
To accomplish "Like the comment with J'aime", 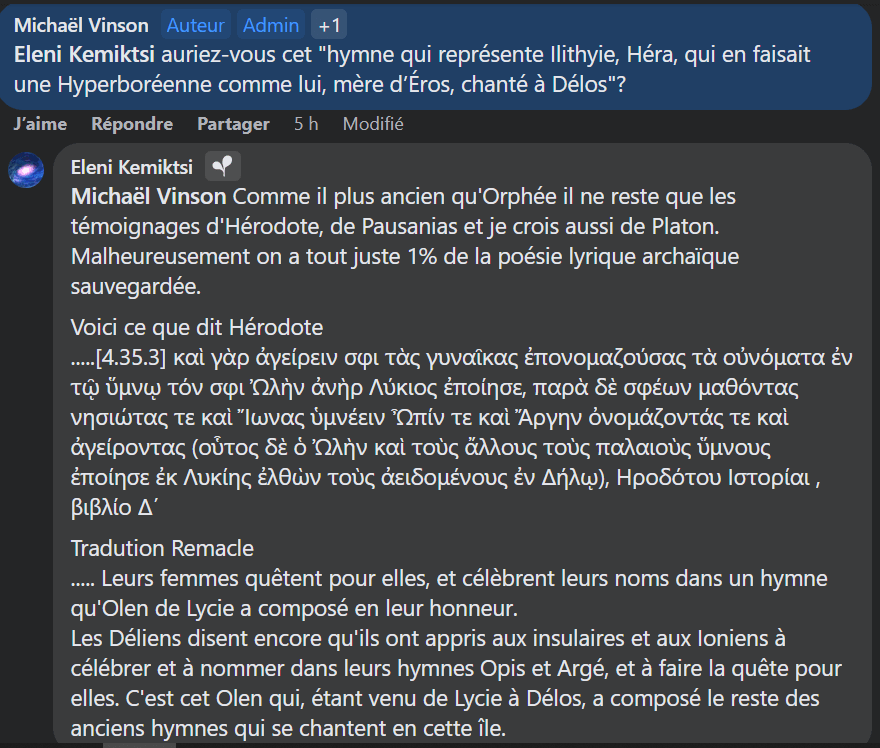I will tap(41, 124).
